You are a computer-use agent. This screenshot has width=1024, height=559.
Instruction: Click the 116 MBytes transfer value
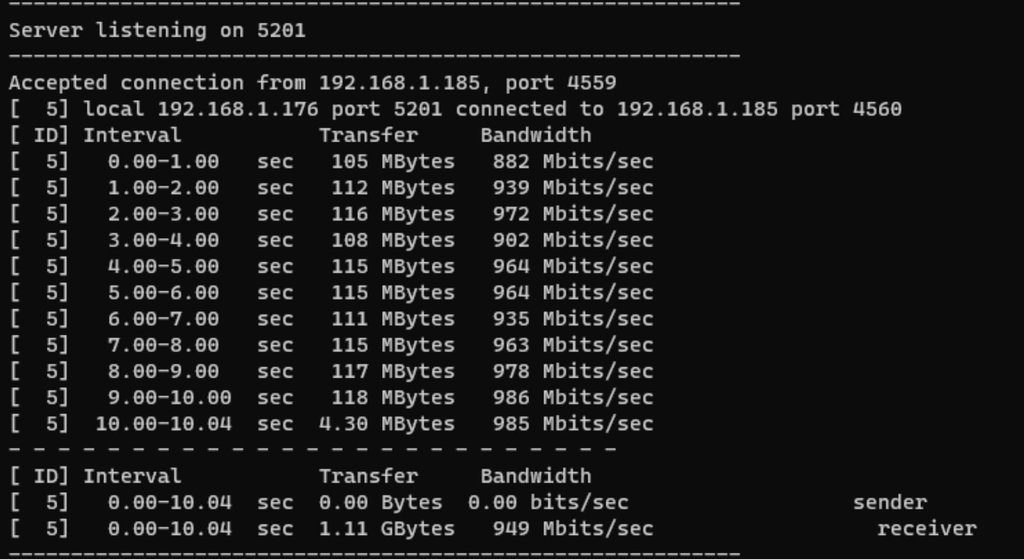pos(392,214)
